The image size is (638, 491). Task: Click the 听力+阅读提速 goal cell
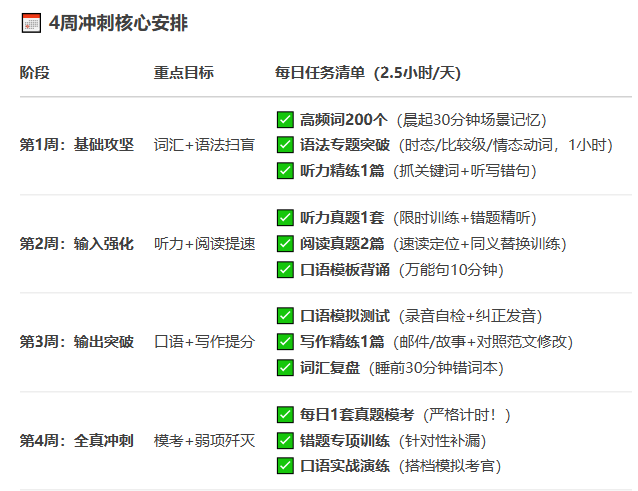[x=205, y=244]
